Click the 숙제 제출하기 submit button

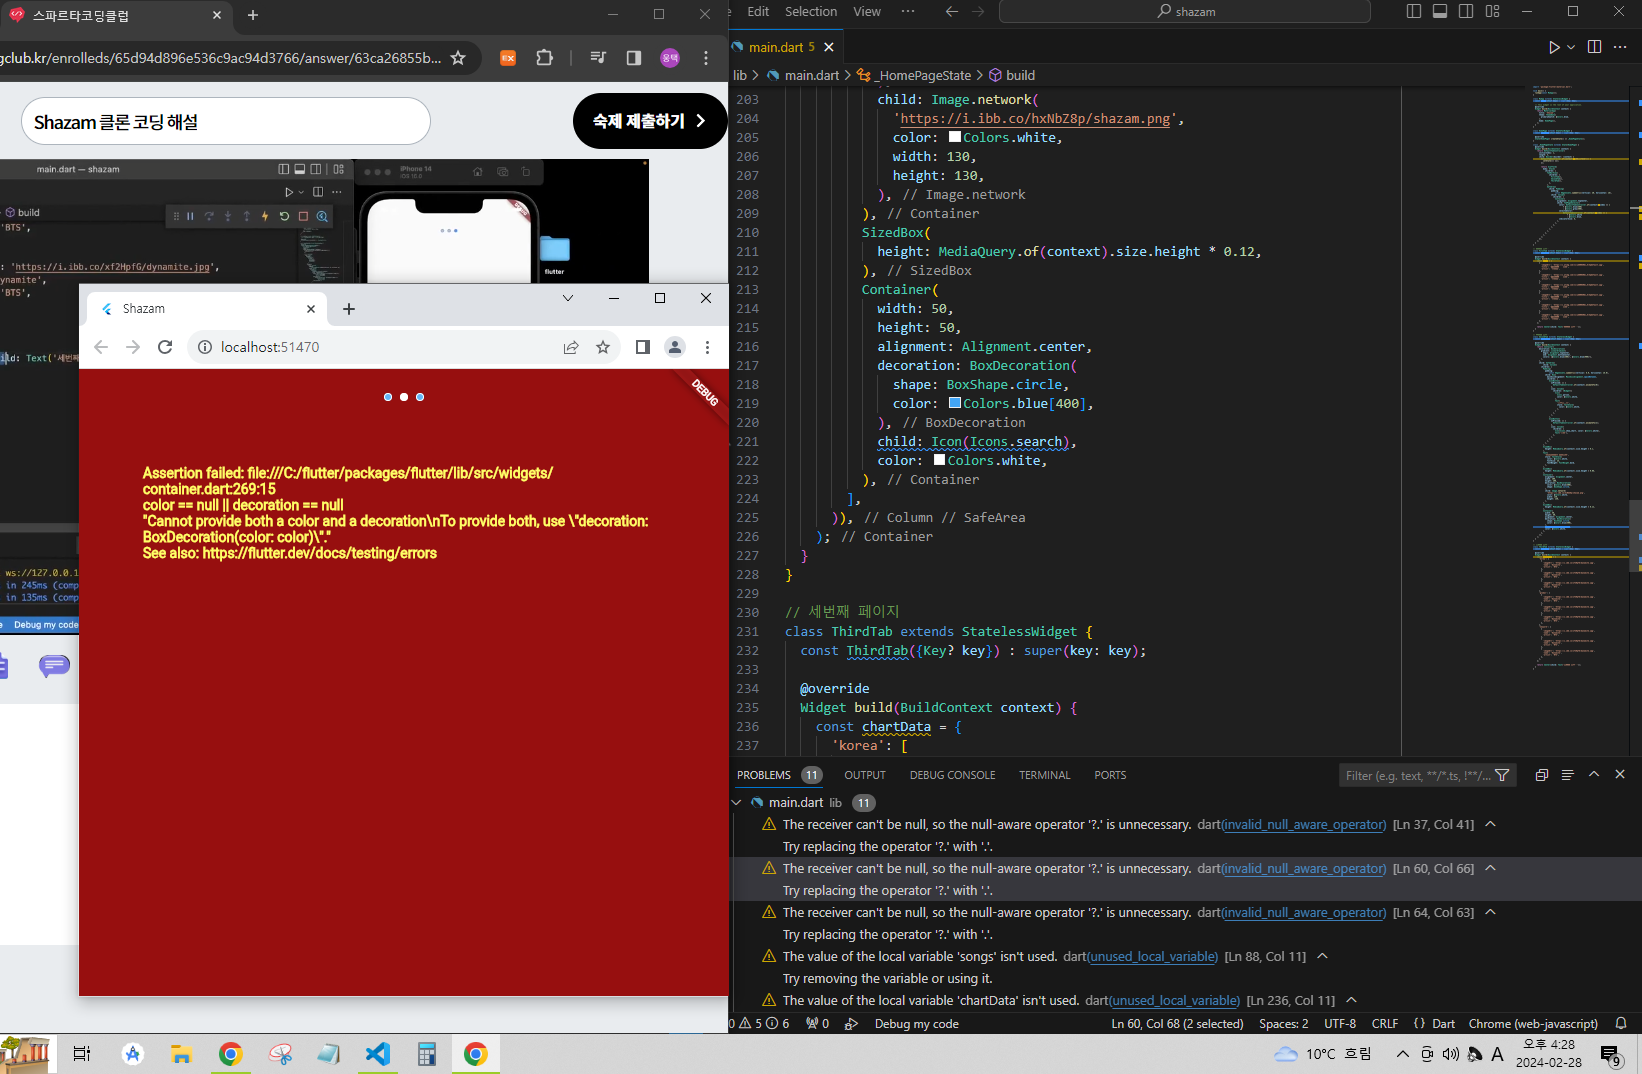[650, 121]
